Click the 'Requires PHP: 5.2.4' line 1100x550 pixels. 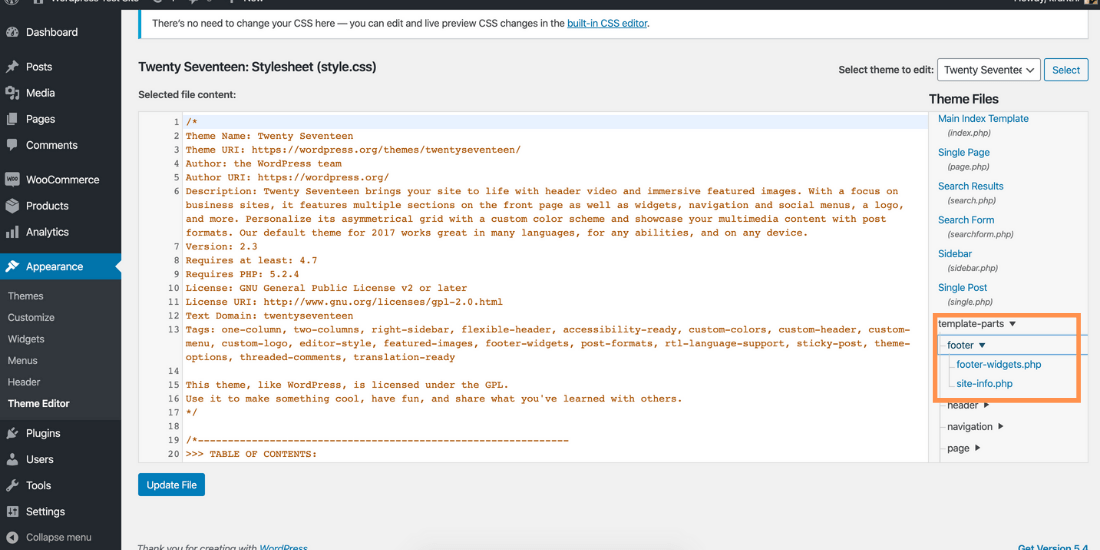tap(243, 274)
